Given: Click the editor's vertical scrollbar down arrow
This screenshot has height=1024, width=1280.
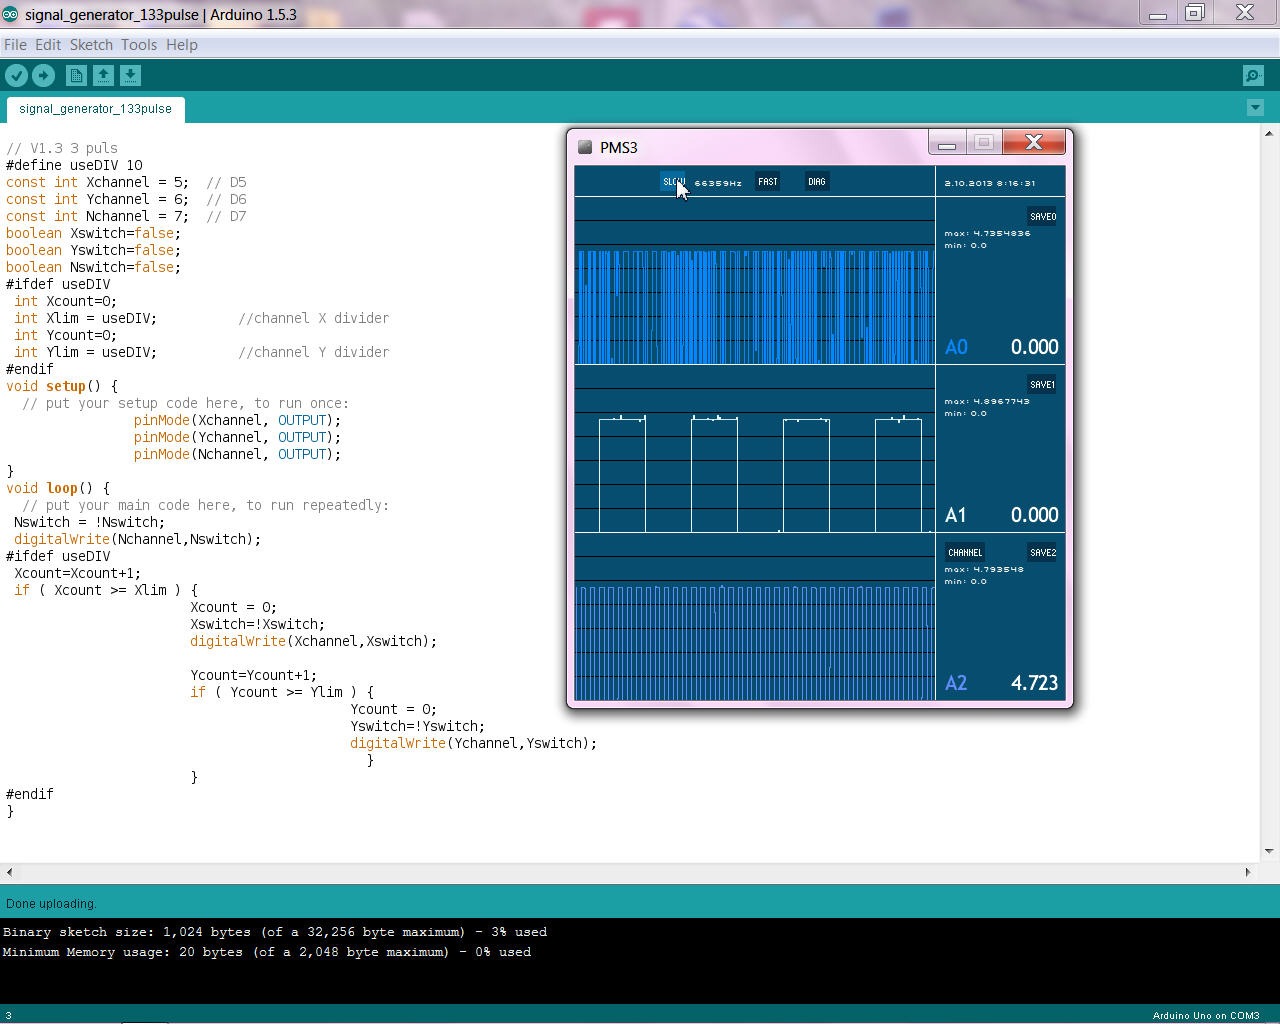Looking at the screenshot, I should pyautogui.click(x=1269, y=851).
